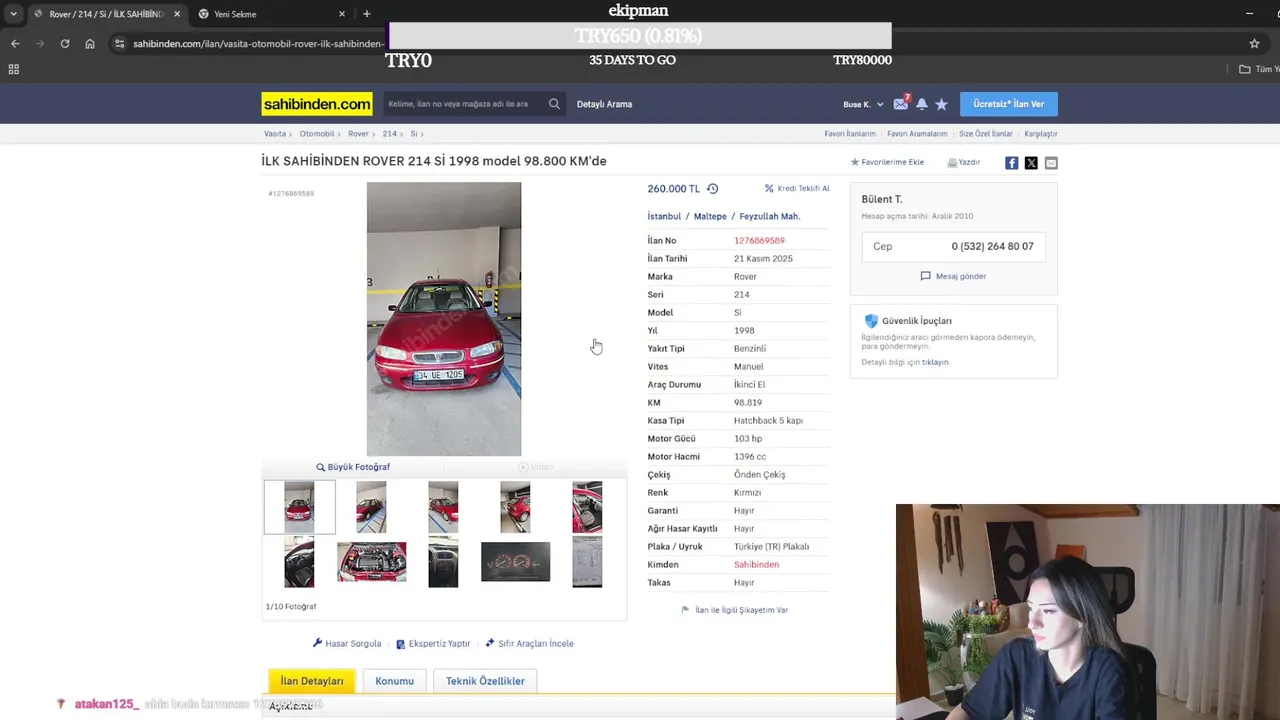The image size is (1280, 720).
Task: View price history icon next to 260.000 TL
Action: coord(712,189)
